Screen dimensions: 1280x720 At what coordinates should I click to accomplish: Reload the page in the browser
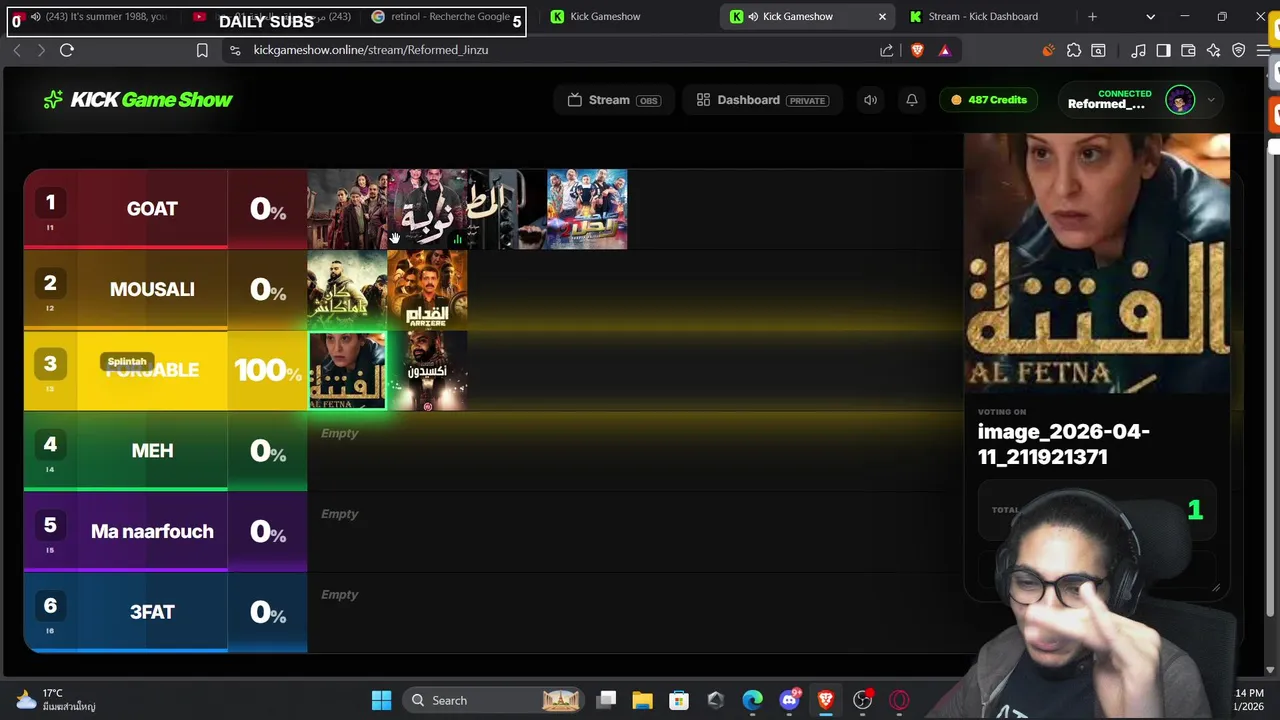click(67, 50)
